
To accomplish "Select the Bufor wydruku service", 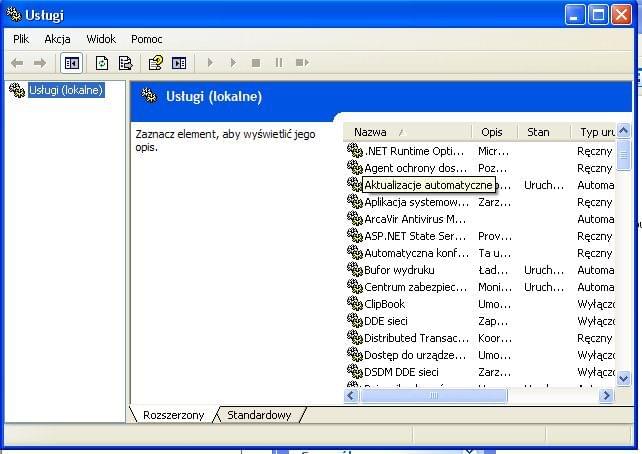I will click(399, 270).
